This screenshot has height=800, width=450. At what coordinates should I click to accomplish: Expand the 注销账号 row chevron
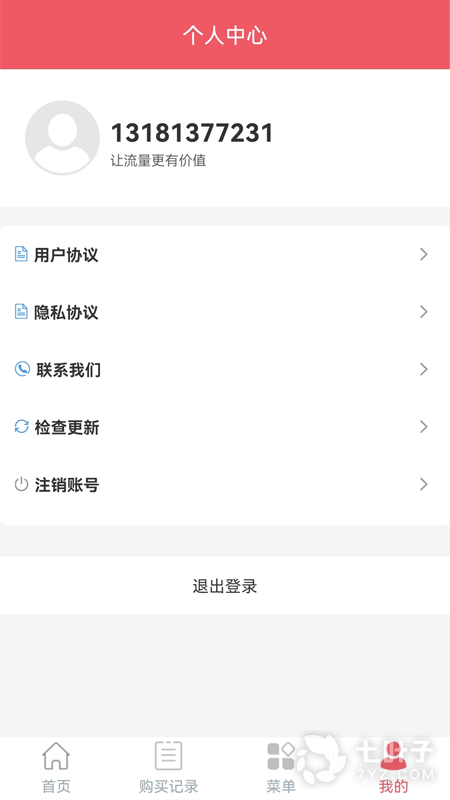[x=423, y=484]
